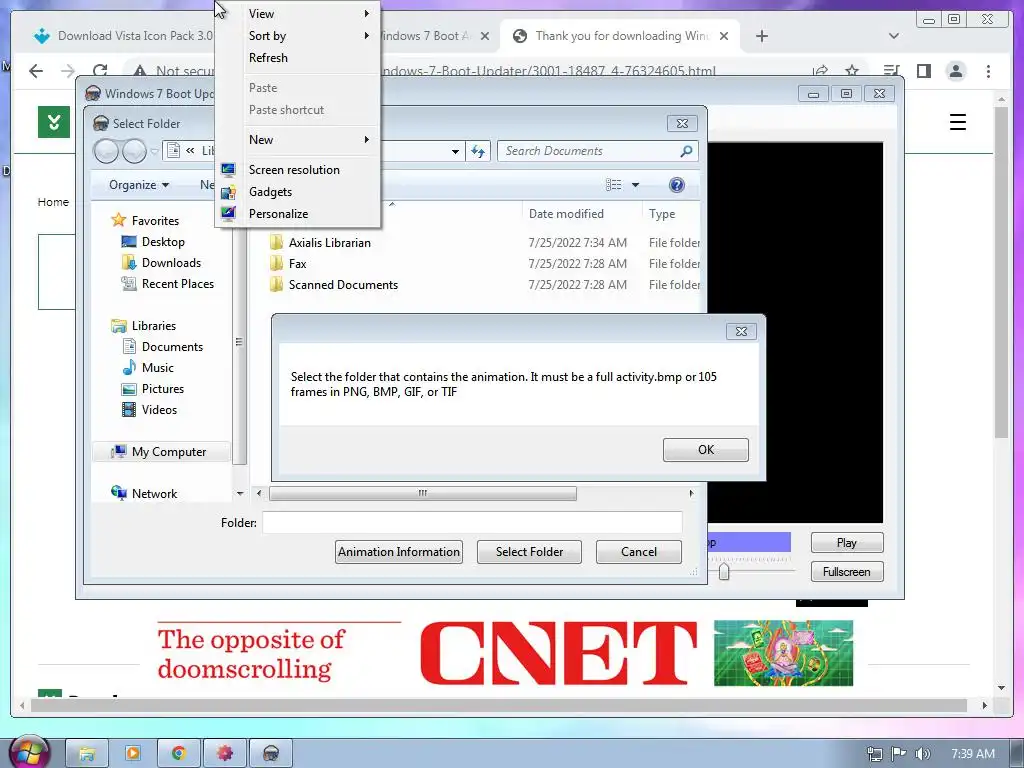The height and width of the screenshot is (768, 1024).
Task: Click the CNET advertisement banner
Action: point(504,652)
